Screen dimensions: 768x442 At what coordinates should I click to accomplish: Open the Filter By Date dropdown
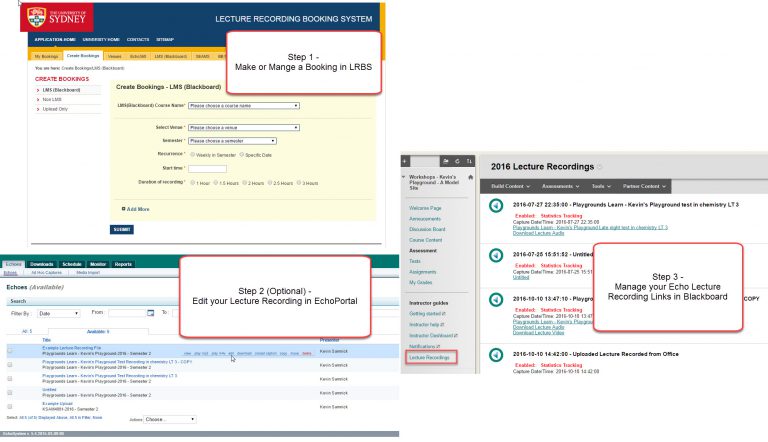click(x=58, y=313)
